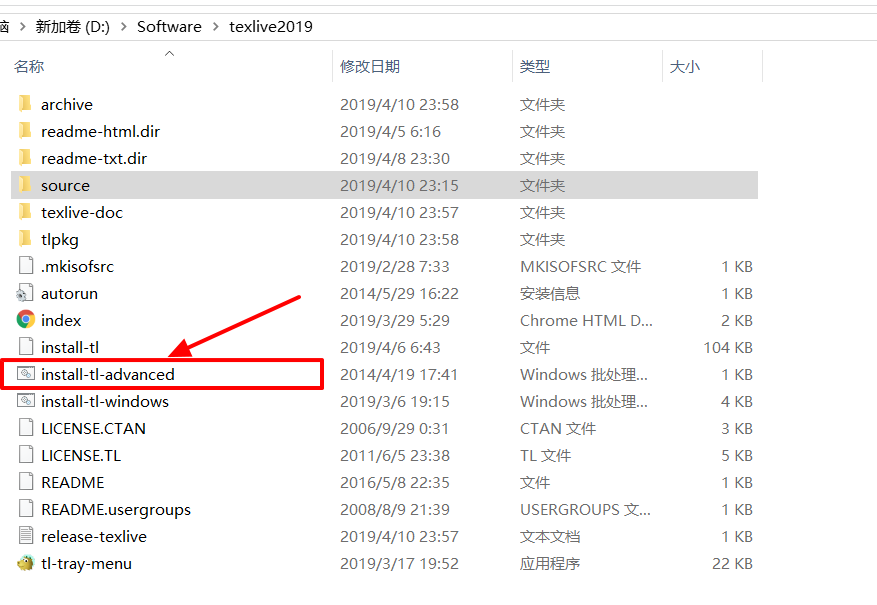This screenshot has width=877, height=605.
Task: Select the texlive-doc folder name
Action: [x=82, y=212]
